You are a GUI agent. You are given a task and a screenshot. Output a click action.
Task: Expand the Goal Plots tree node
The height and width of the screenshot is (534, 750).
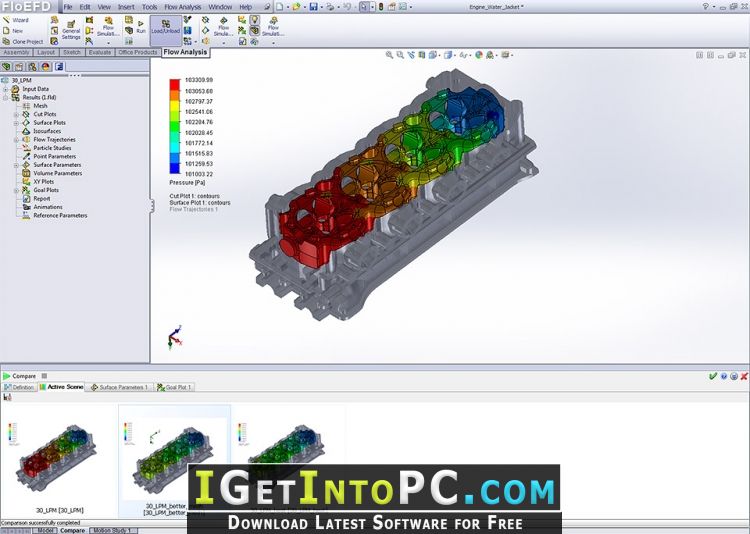tap(16, 190)
